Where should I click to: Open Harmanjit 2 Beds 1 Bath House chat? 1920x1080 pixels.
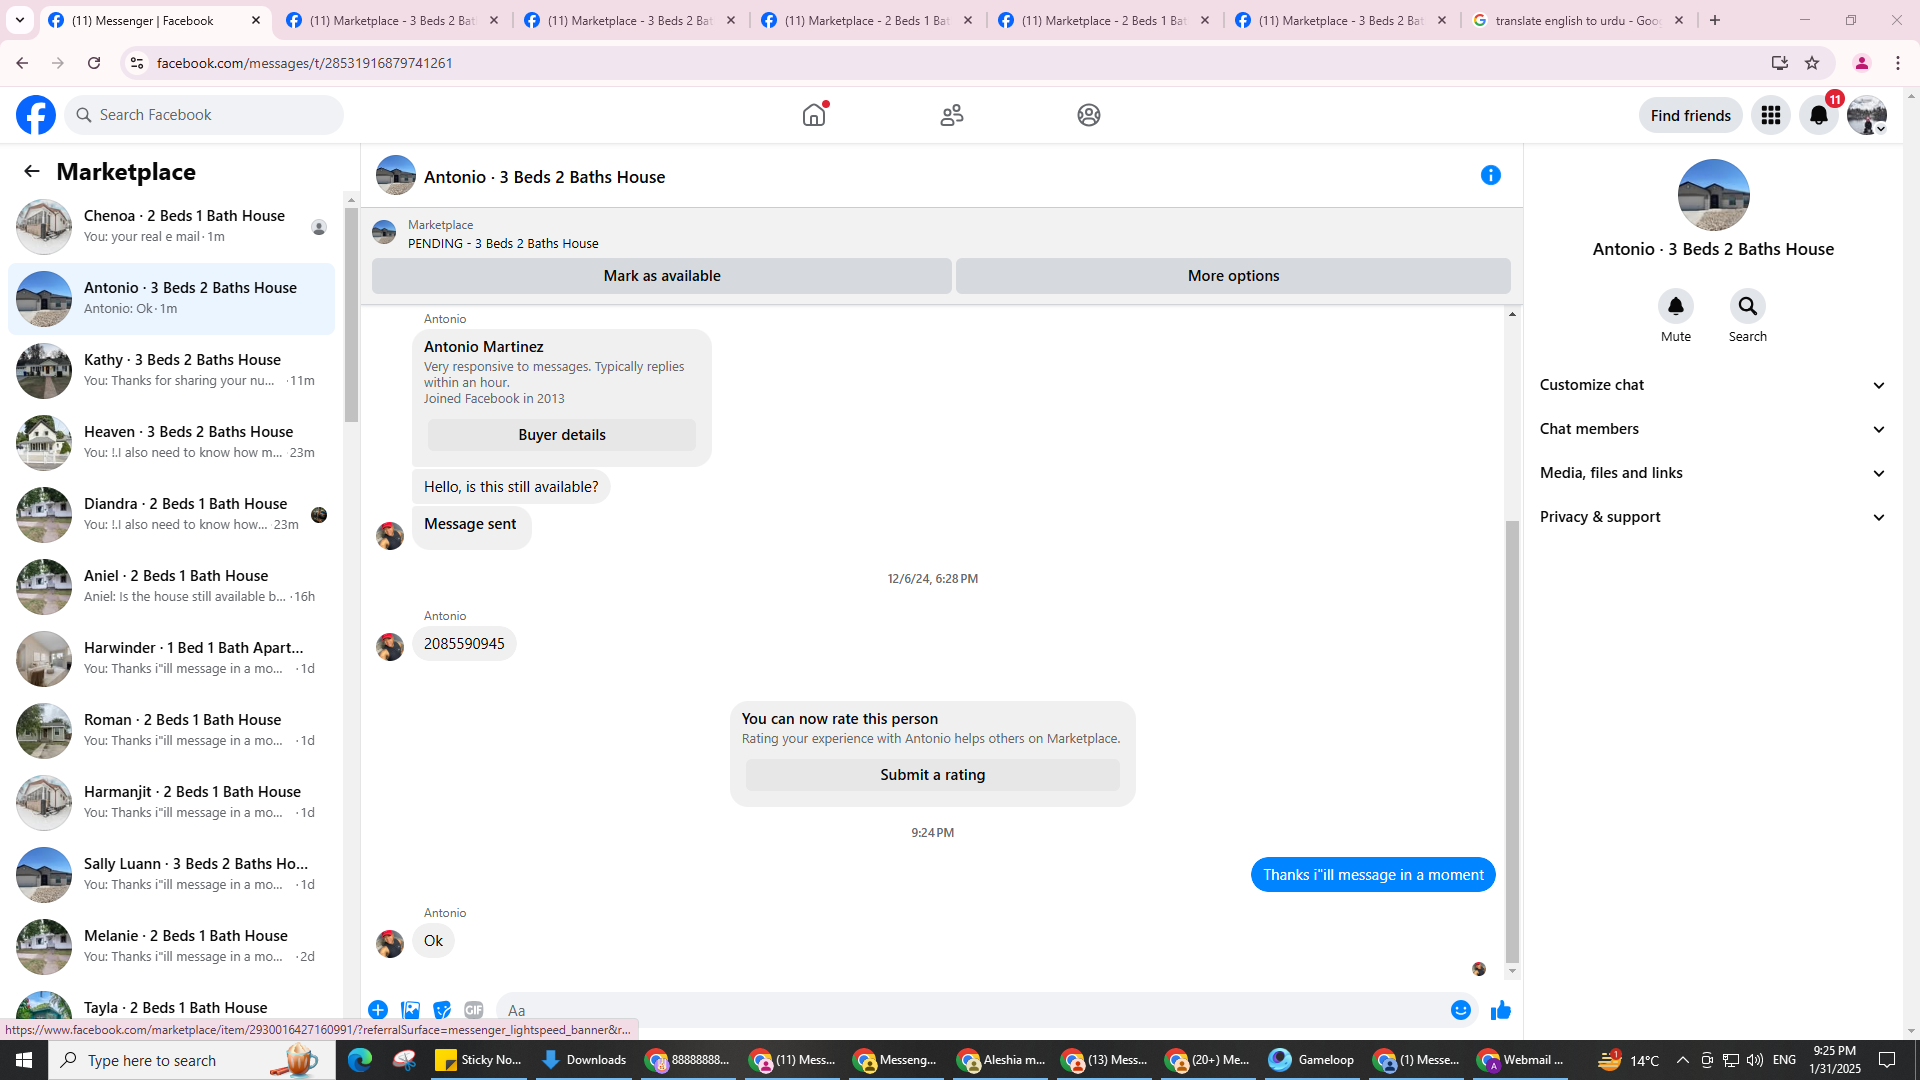(172, 803)
